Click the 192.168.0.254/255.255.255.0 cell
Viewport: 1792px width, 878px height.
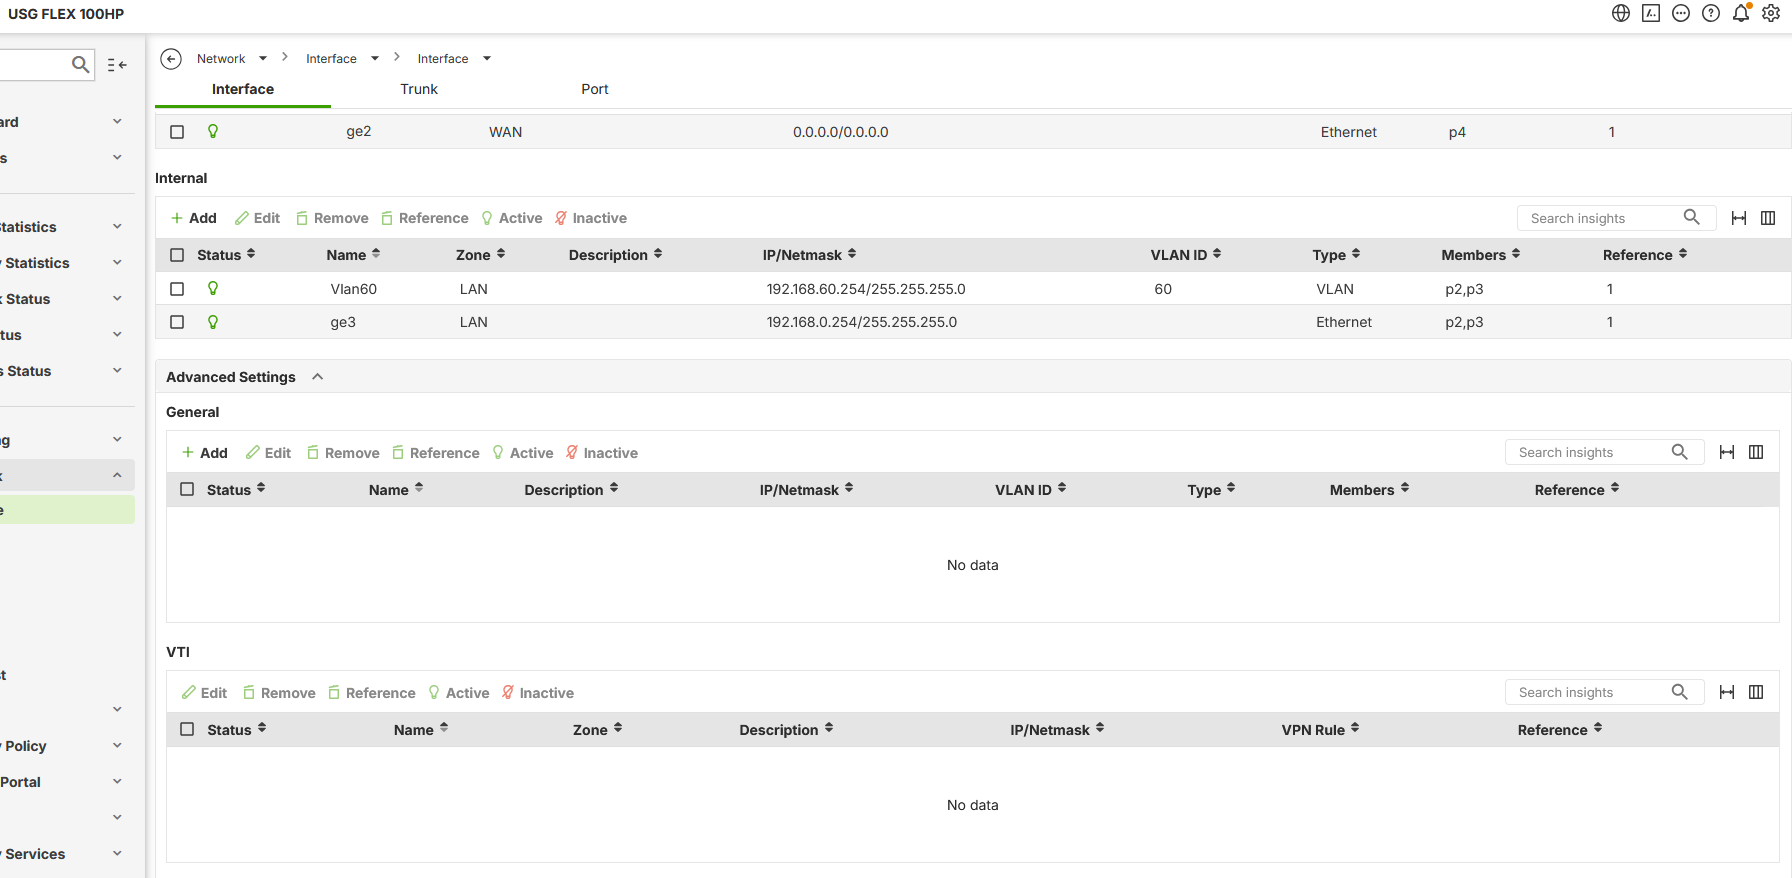862,322
